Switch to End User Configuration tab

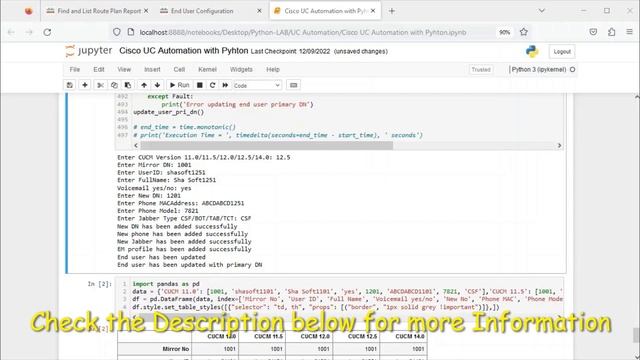(202, 11)
